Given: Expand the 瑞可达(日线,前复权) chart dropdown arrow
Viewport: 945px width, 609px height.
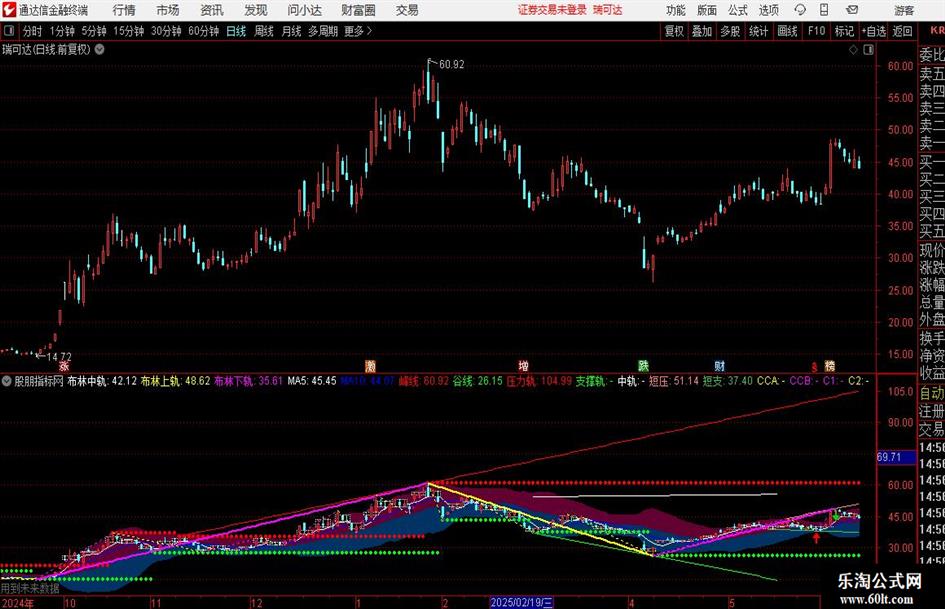Looking at the screenshot, I should pyautogui.click(x=99, y=49).
